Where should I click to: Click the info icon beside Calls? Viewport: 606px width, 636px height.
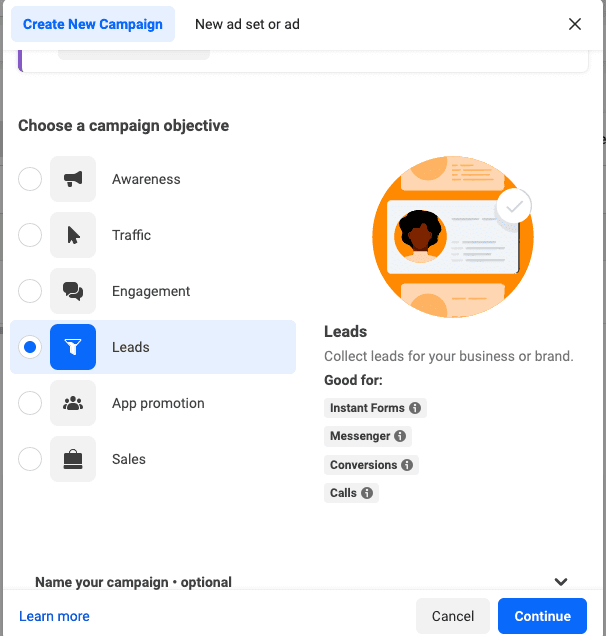click(x=367, y=493)
